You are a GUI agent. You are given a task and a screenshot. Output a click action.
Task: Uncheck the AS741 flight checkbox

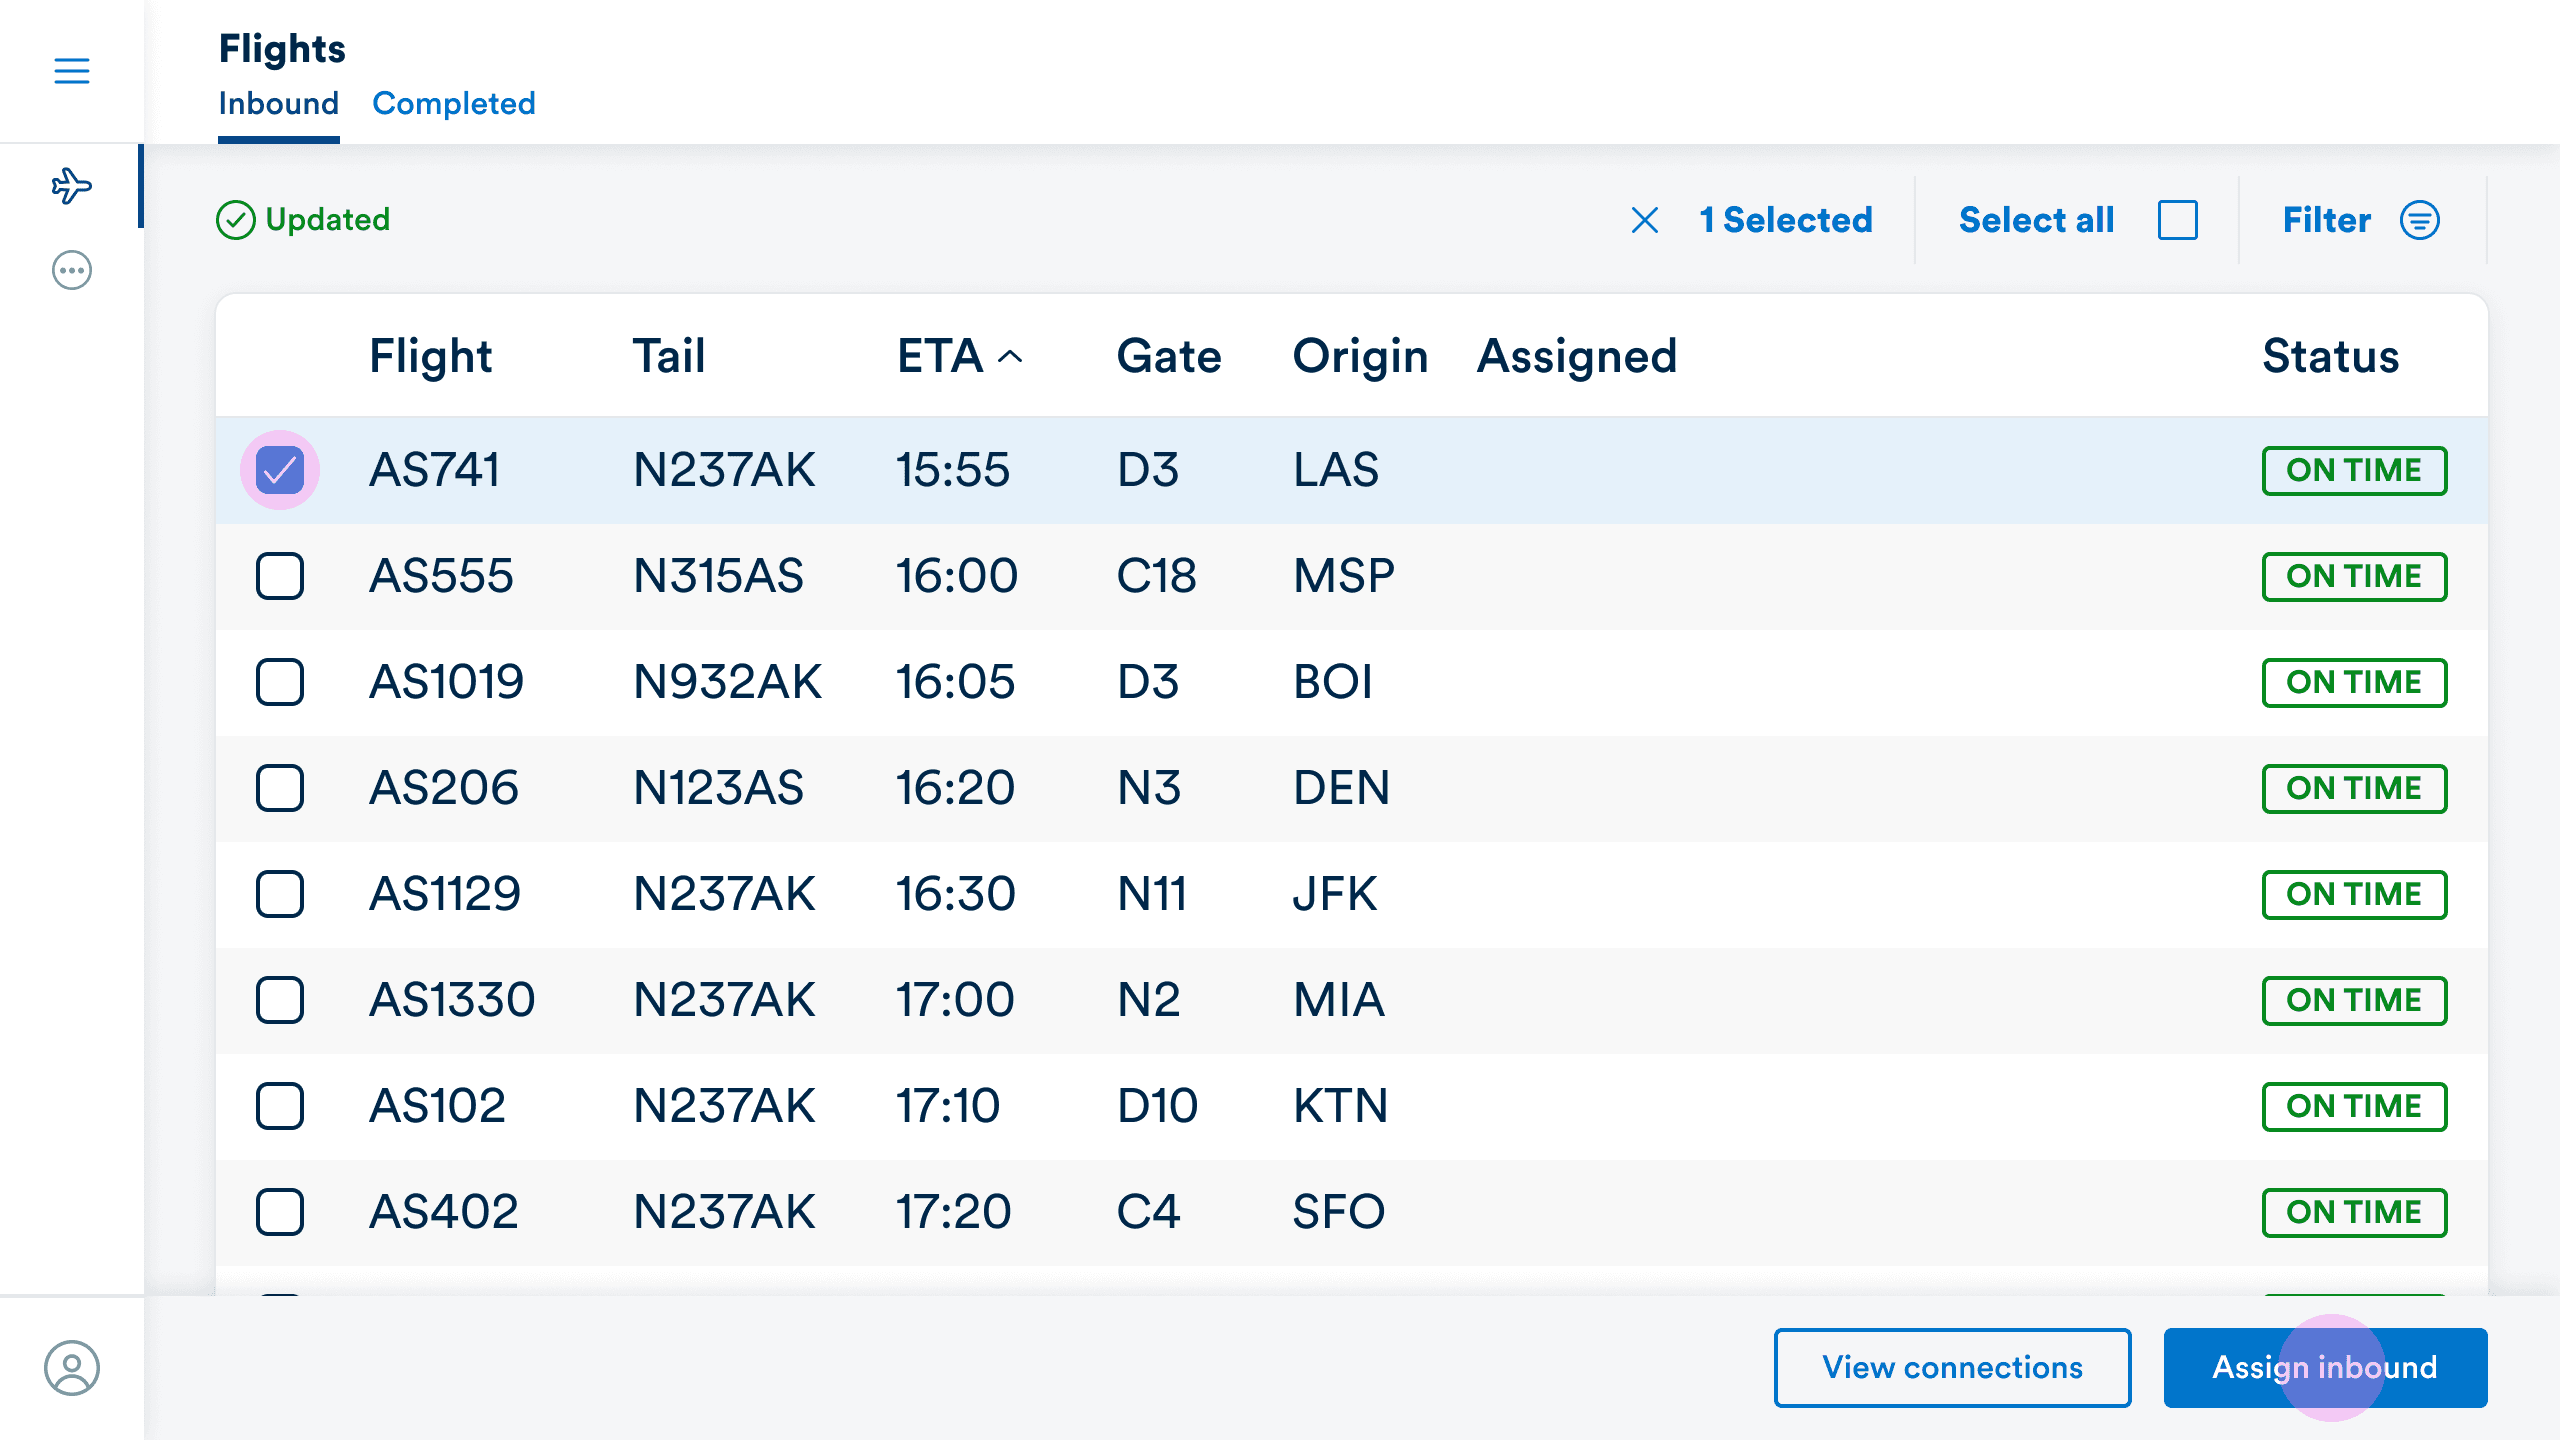point(280,470)
